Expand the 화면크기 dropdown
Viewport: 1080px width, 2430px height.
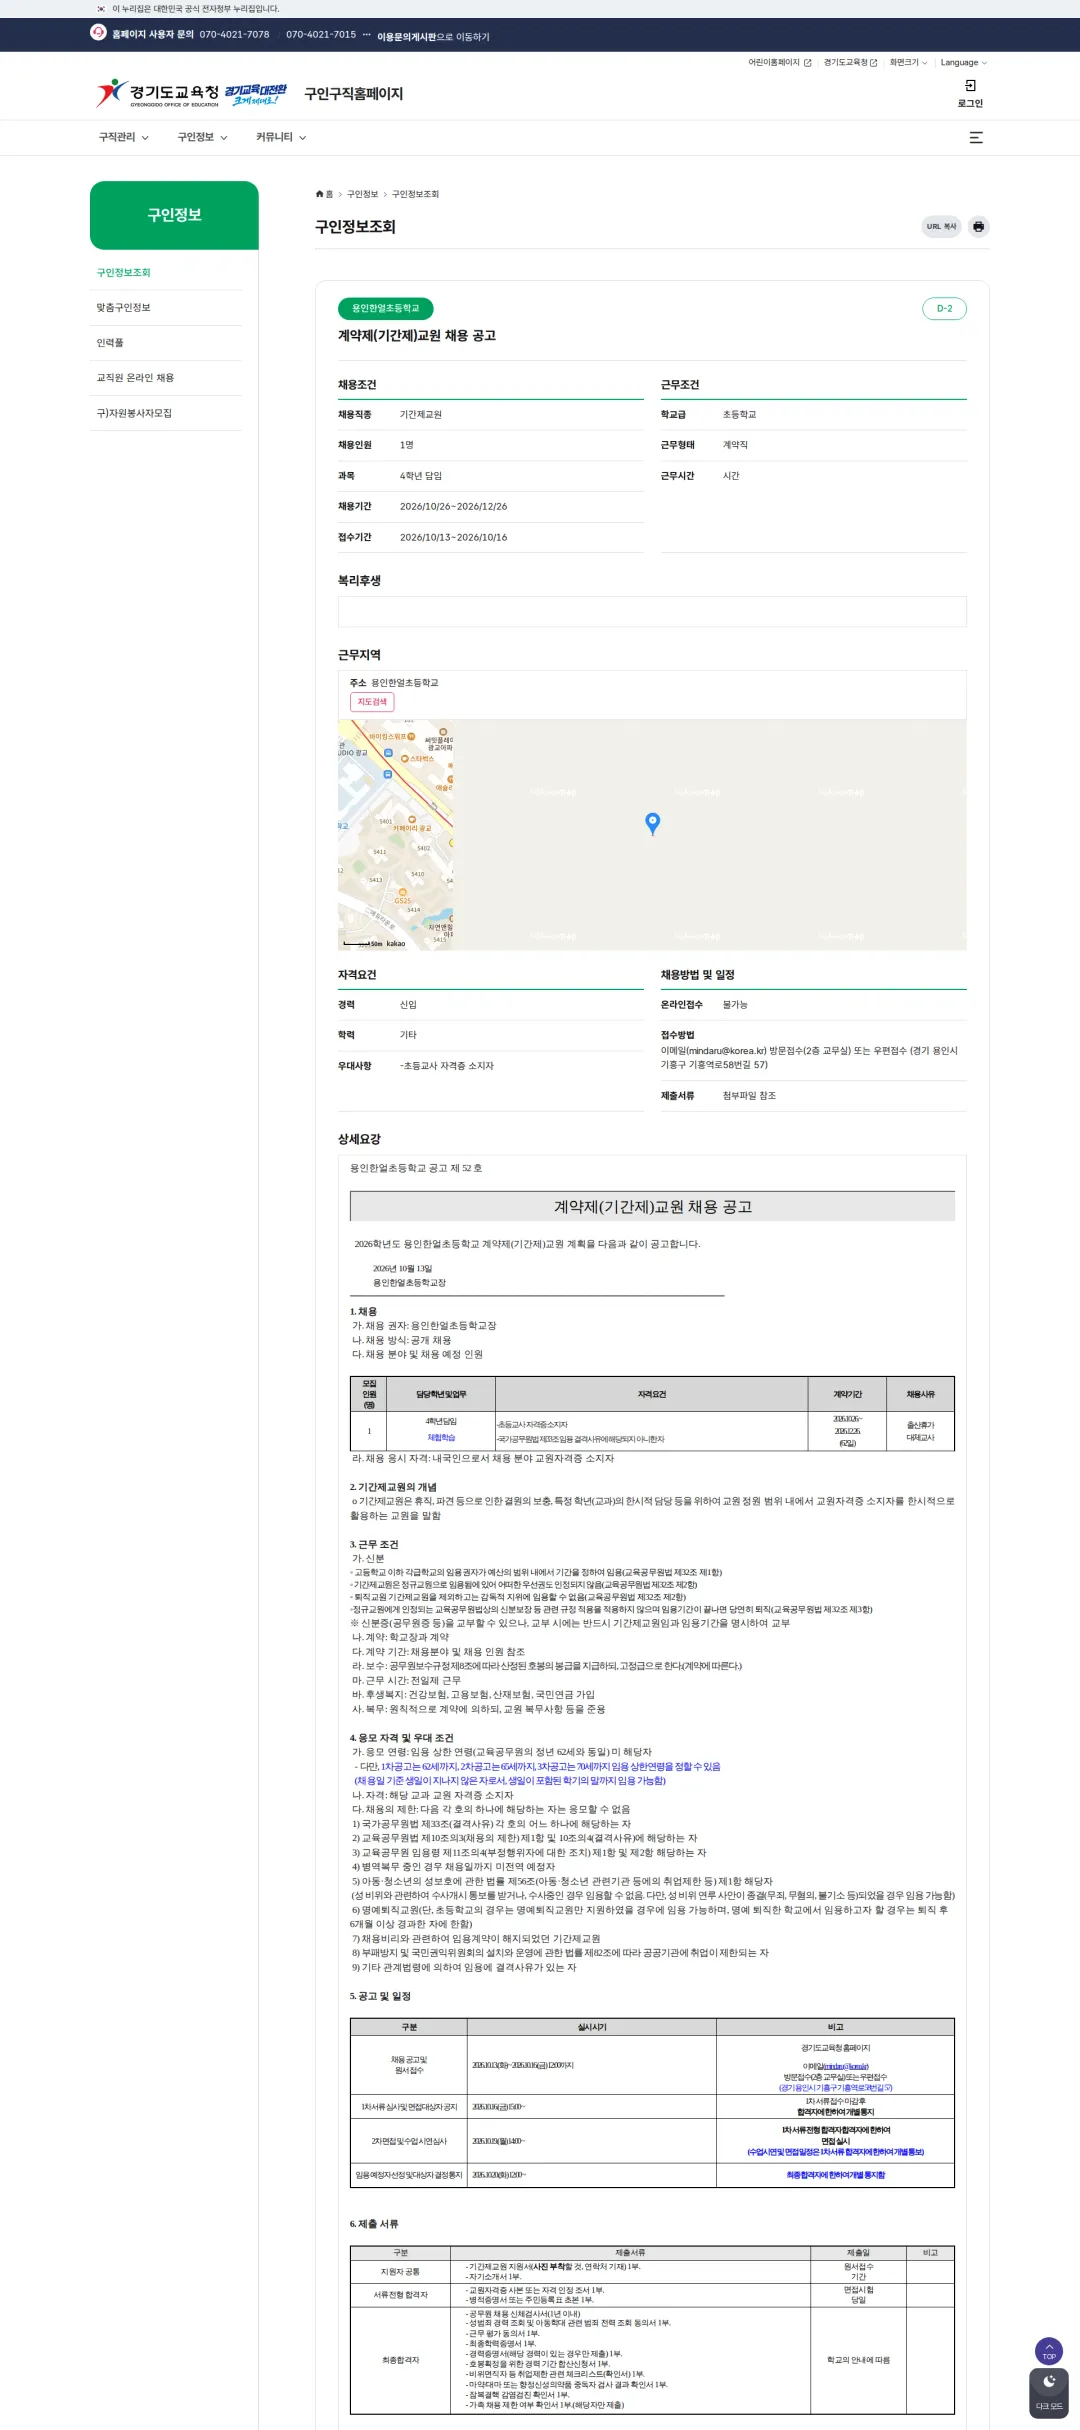click(x=908, y=62)
